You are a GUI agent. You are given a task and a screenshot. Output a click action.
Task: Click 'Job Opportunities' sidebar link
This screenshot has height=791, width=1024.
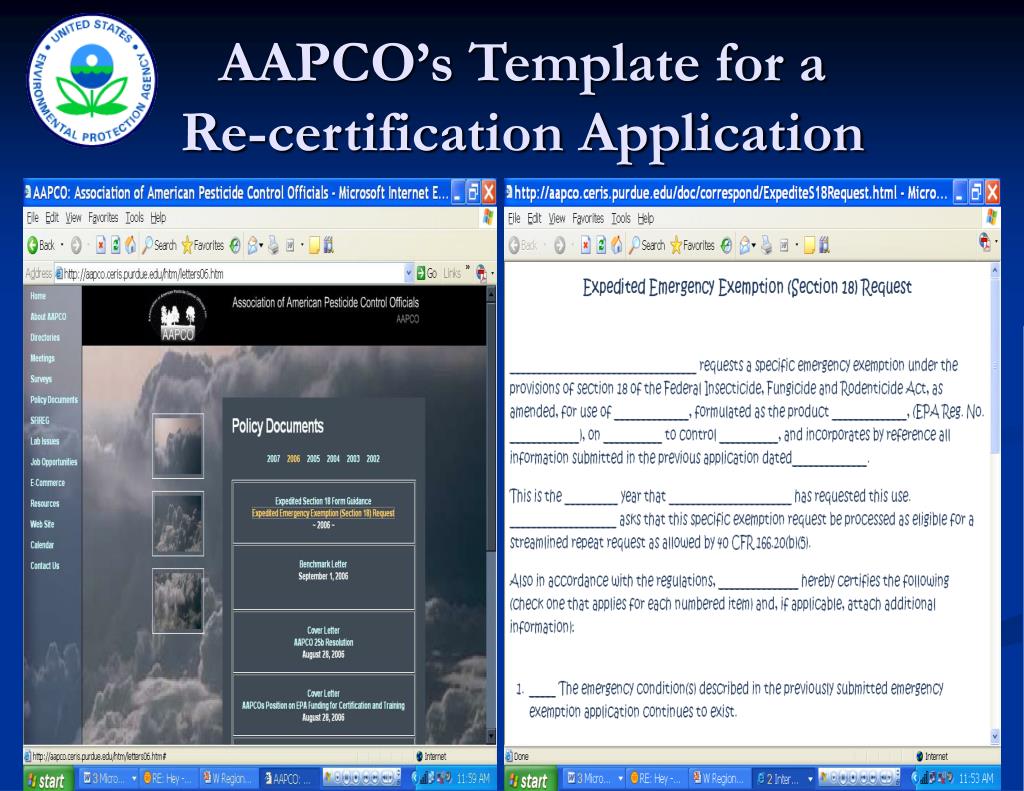tap(54, 462)
